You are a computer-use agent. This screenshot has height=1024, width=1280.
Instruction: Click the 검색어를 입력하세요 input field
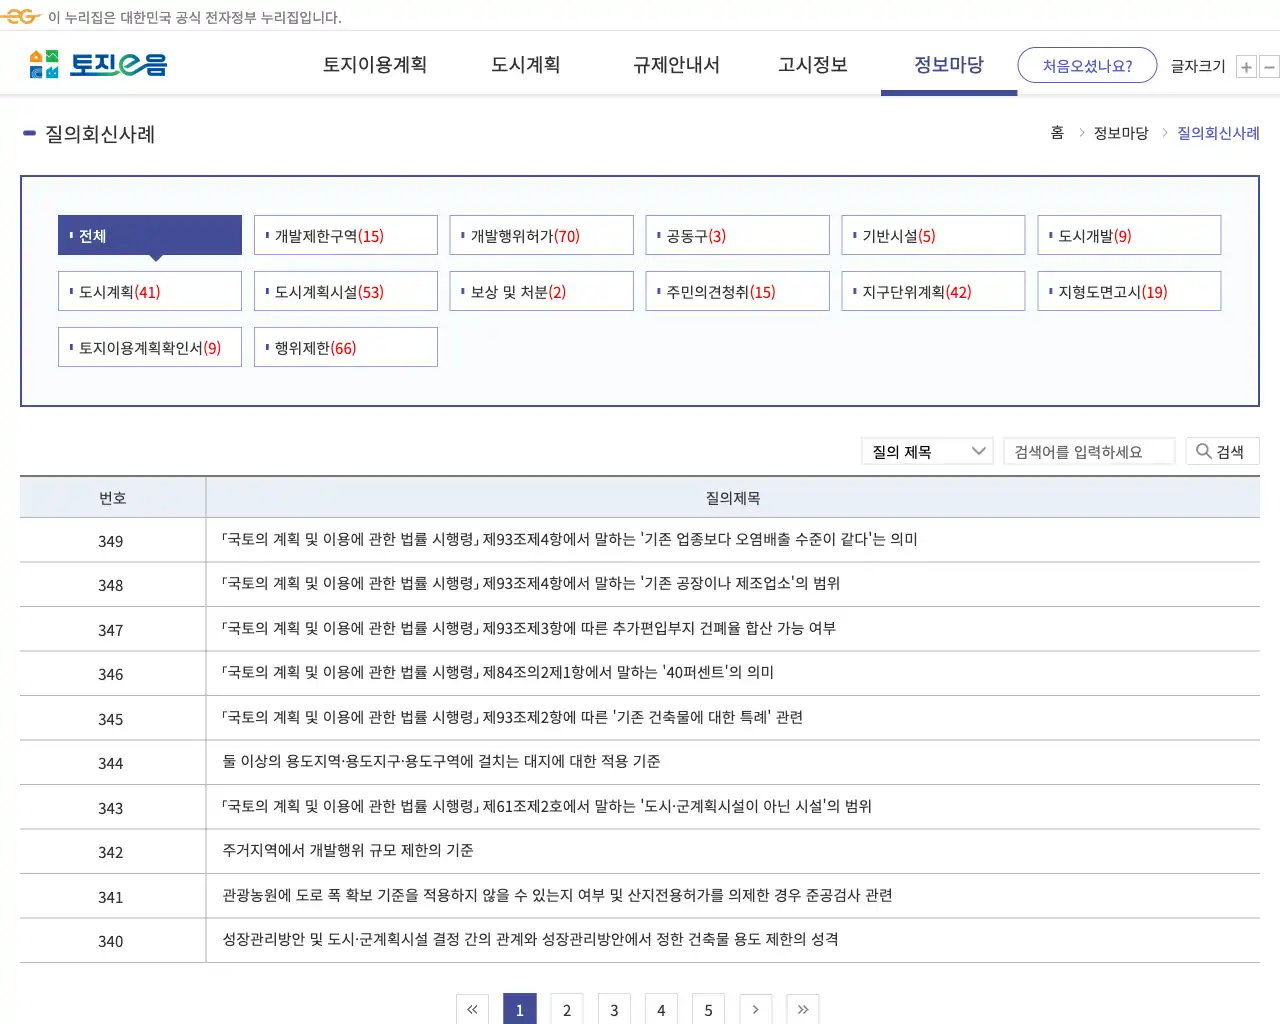point(1089,450)
